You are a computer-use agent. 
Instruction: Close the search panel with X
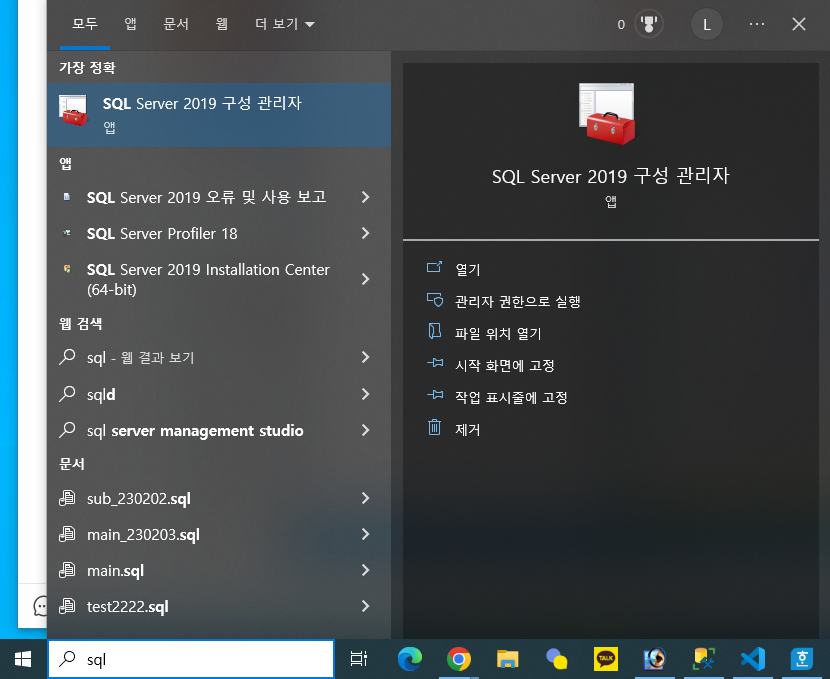799,24
